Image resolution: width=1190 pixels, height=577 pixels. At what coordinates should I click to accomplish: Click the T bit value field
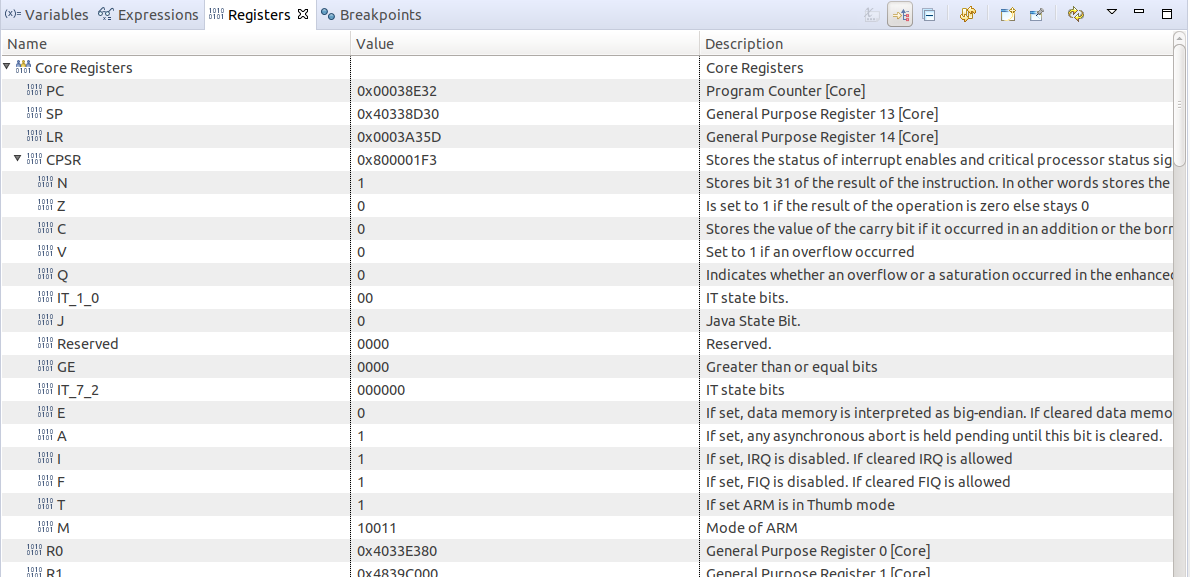362,505
